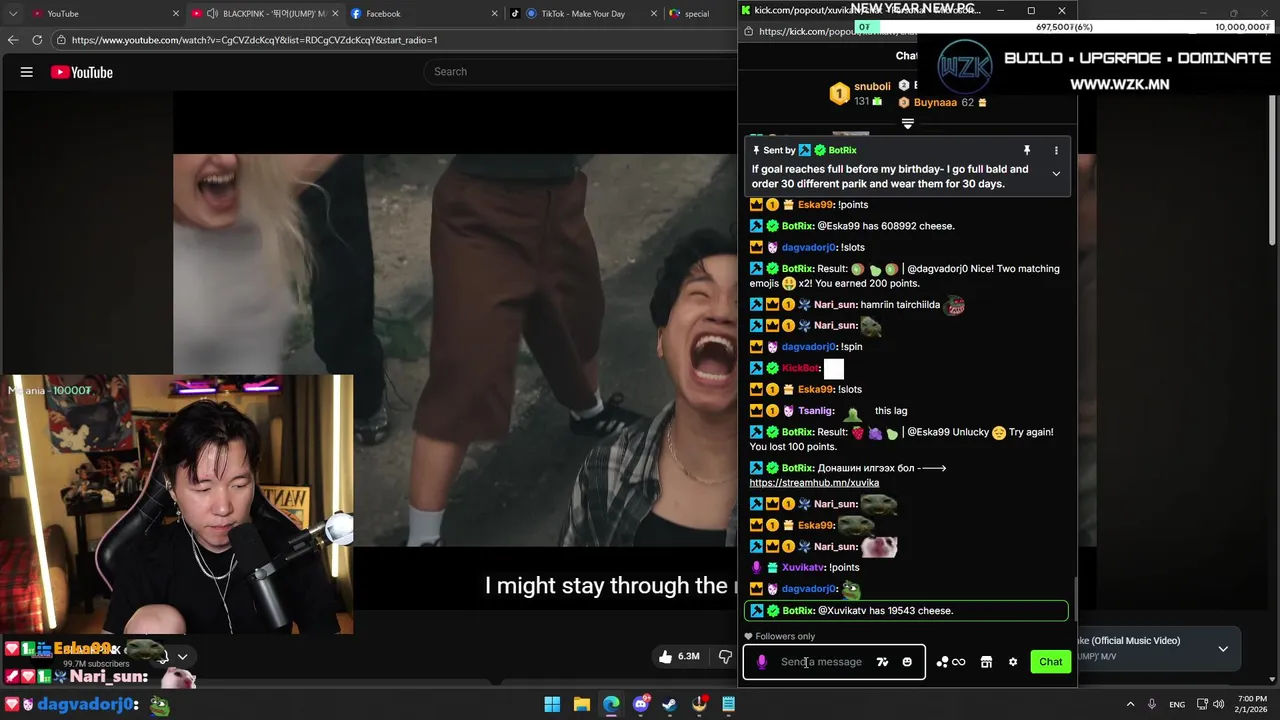Image resolution: width=1280 pixels, height=720 pixels.
Task: Click the highlighted BotRix 19543 cheese message
Action: pos(907,611)
